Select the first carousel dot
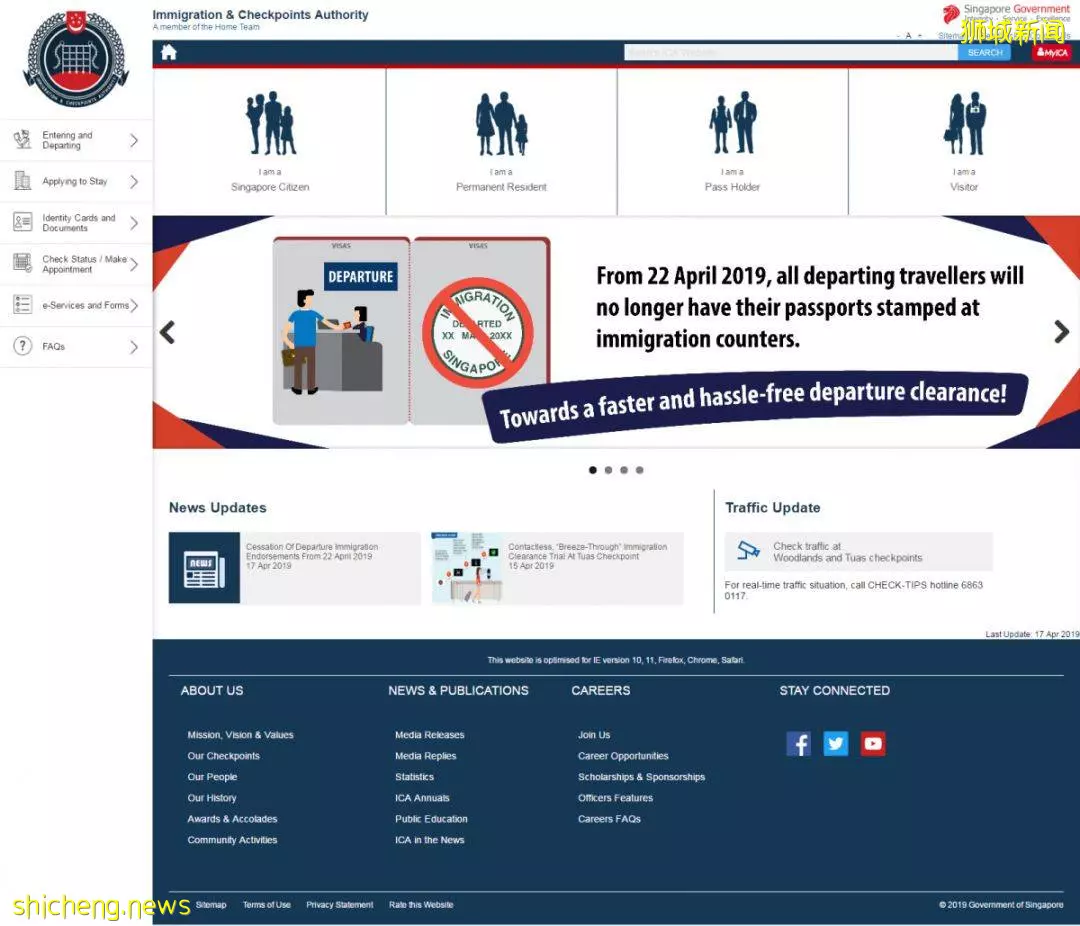This screenshot has width=1080, height=926. pos(592,470)
